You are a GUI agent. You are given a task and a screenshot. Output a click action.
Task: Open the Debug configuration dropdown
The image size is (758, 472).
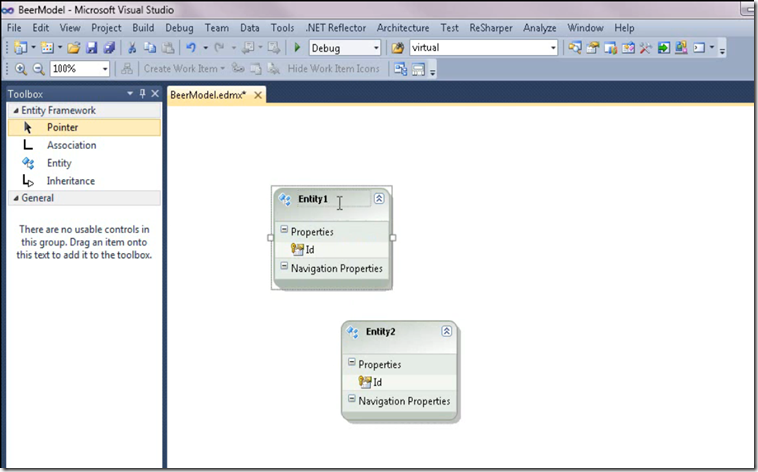click(x=376, y=48)
